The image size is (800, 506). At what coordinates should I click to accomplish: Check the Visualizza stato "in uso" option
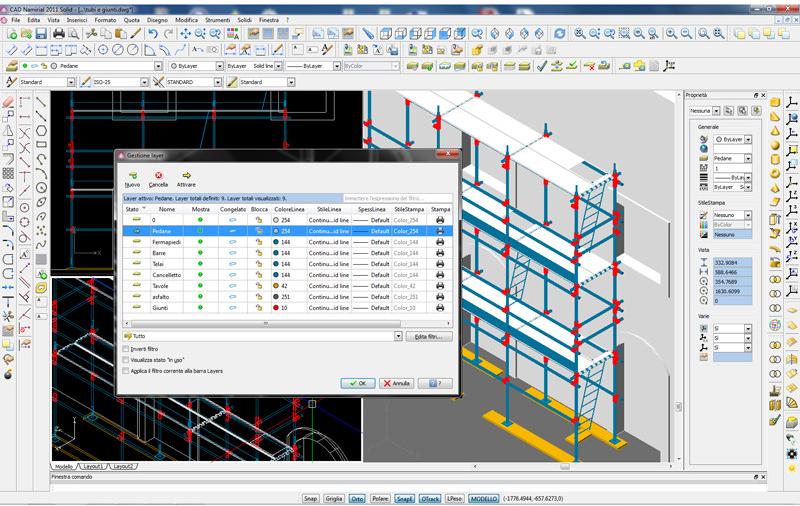pyautogui.click(x=125, y=359)
